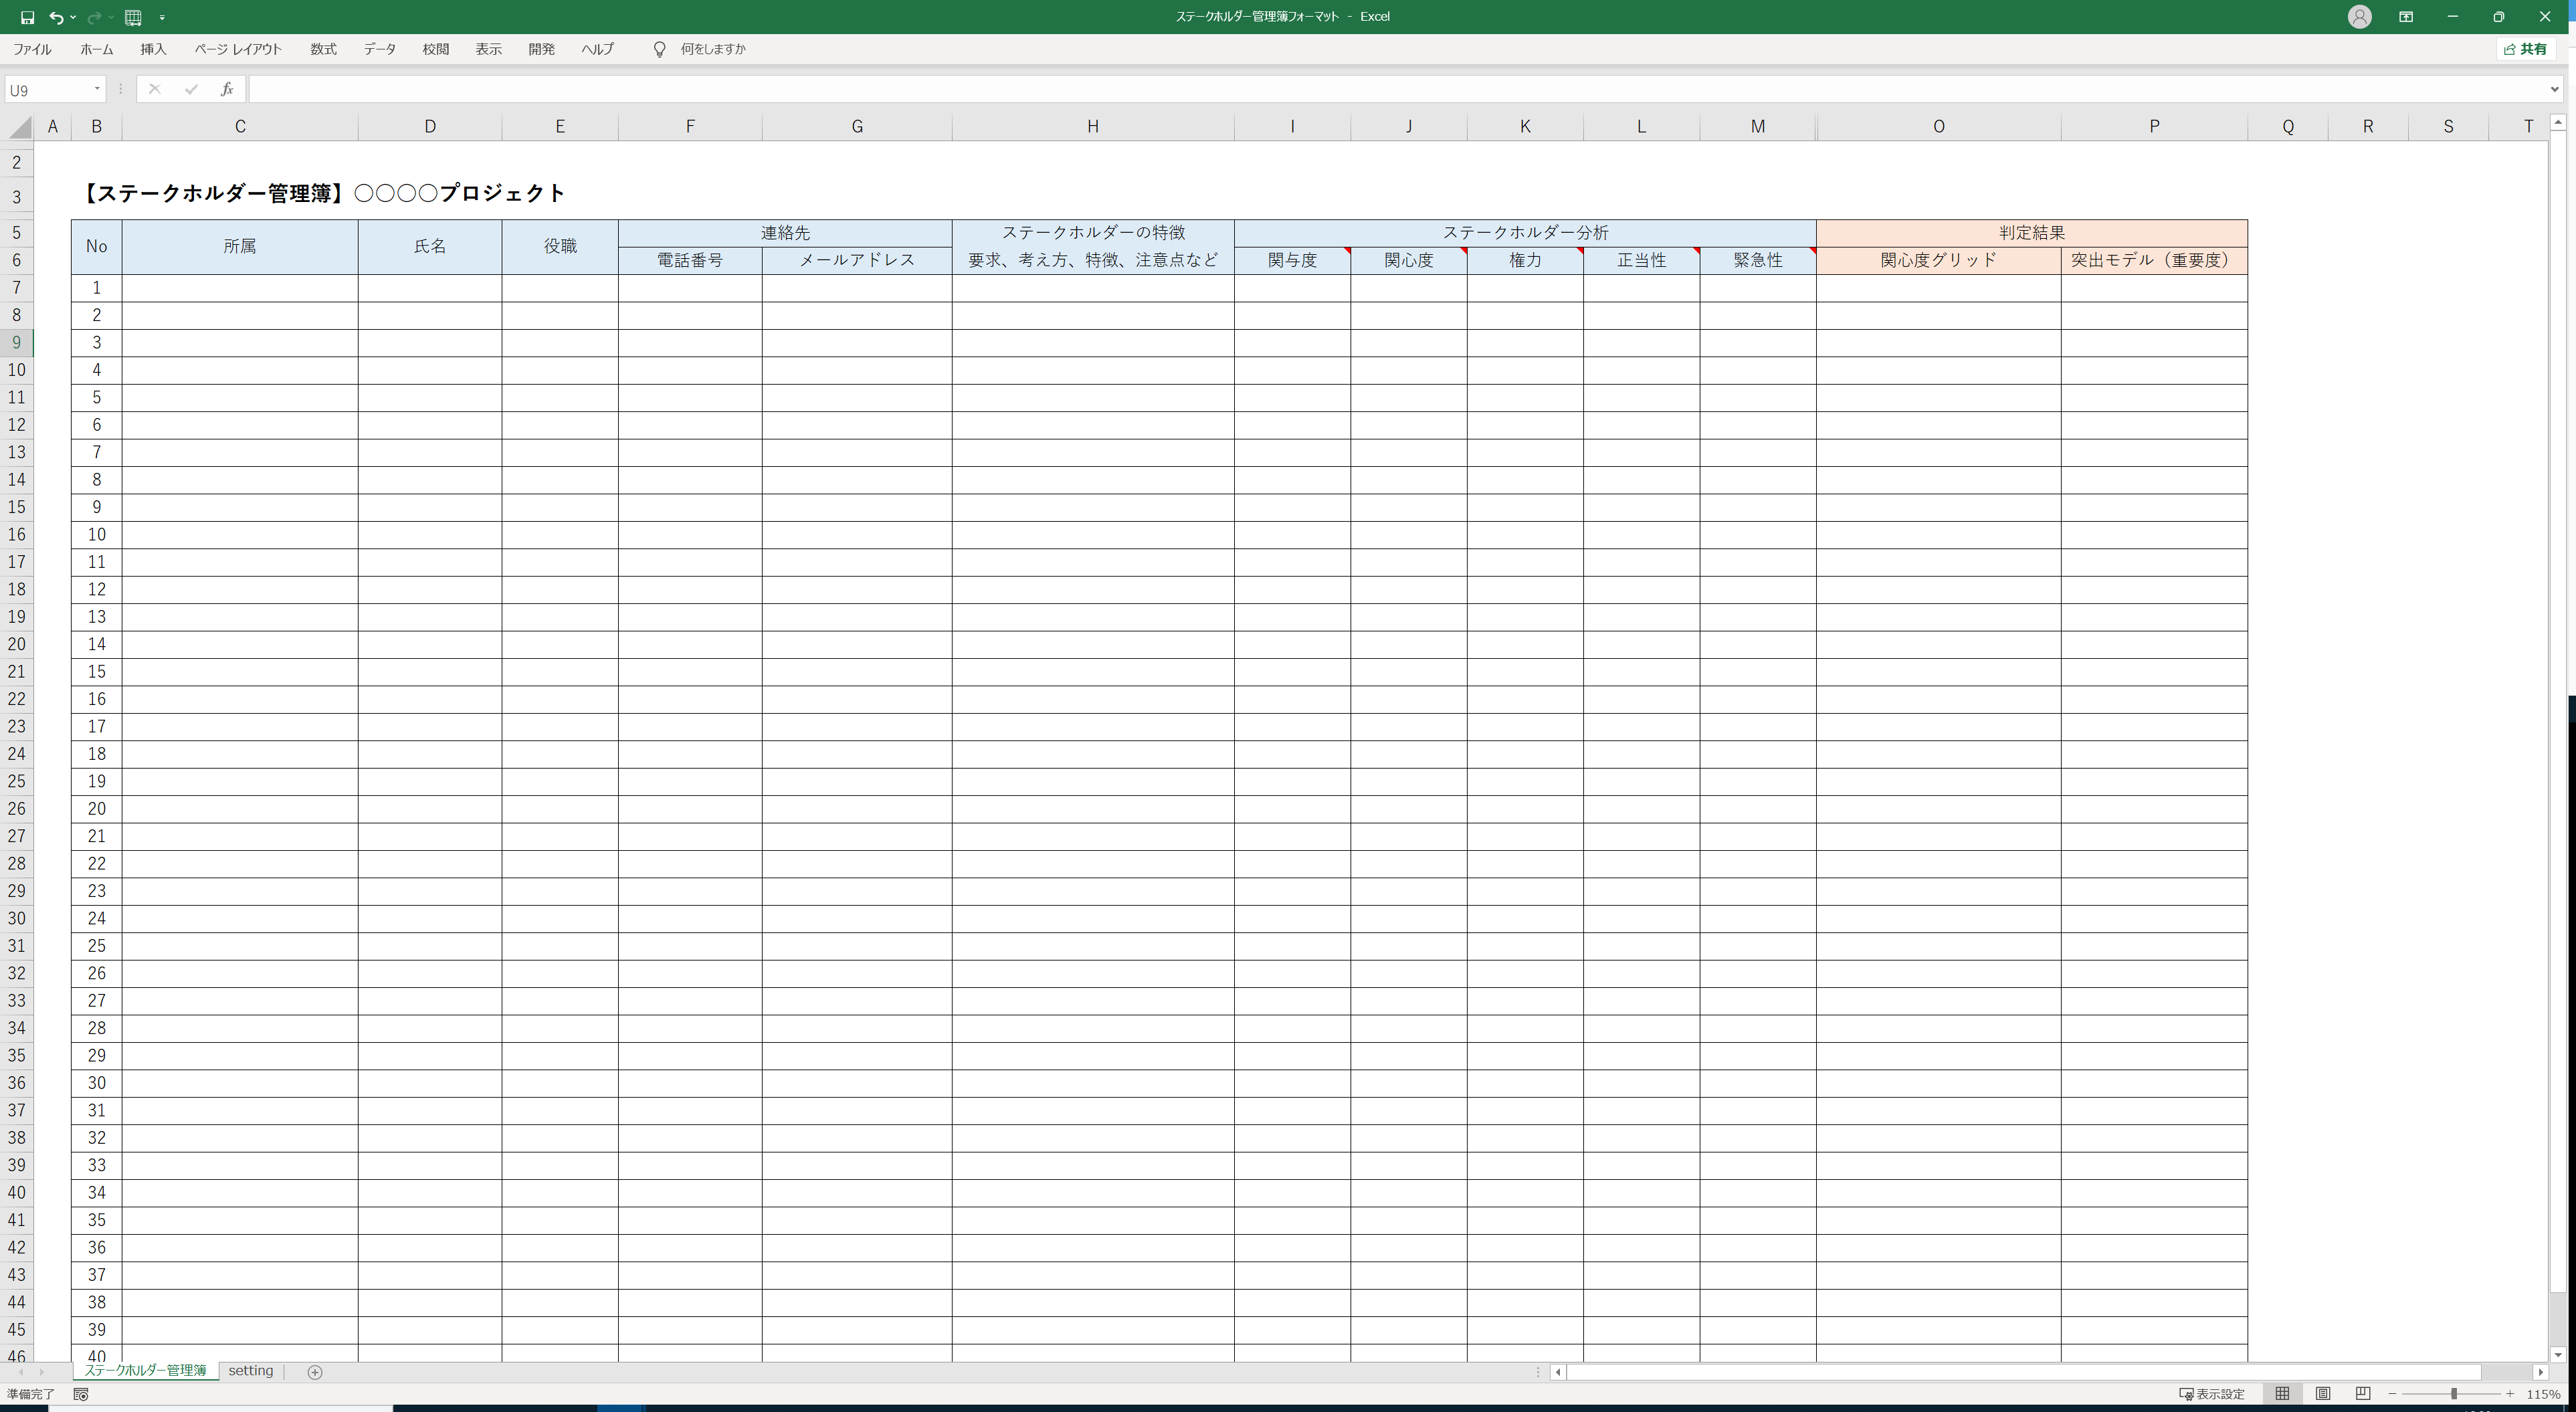The height and width of the screenshot is (1412, 2576).
Task: Click the メールアドレス header cell
Action: (x=857, y=260)
